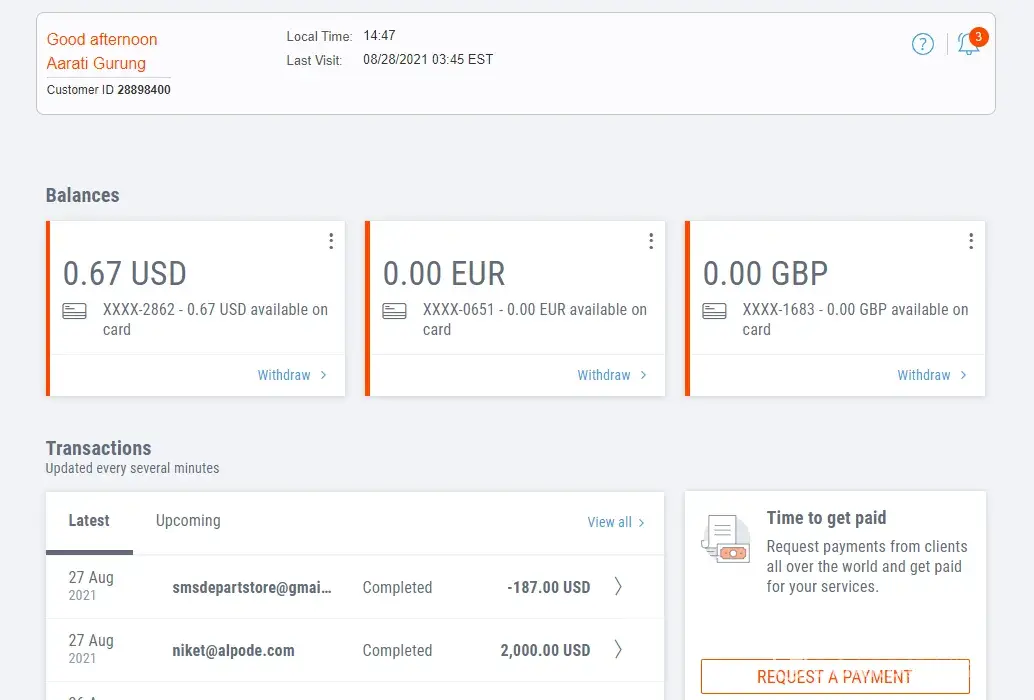Open the three-dot menu on EUR balance card

pyautogui.click(x=651, y=241)
